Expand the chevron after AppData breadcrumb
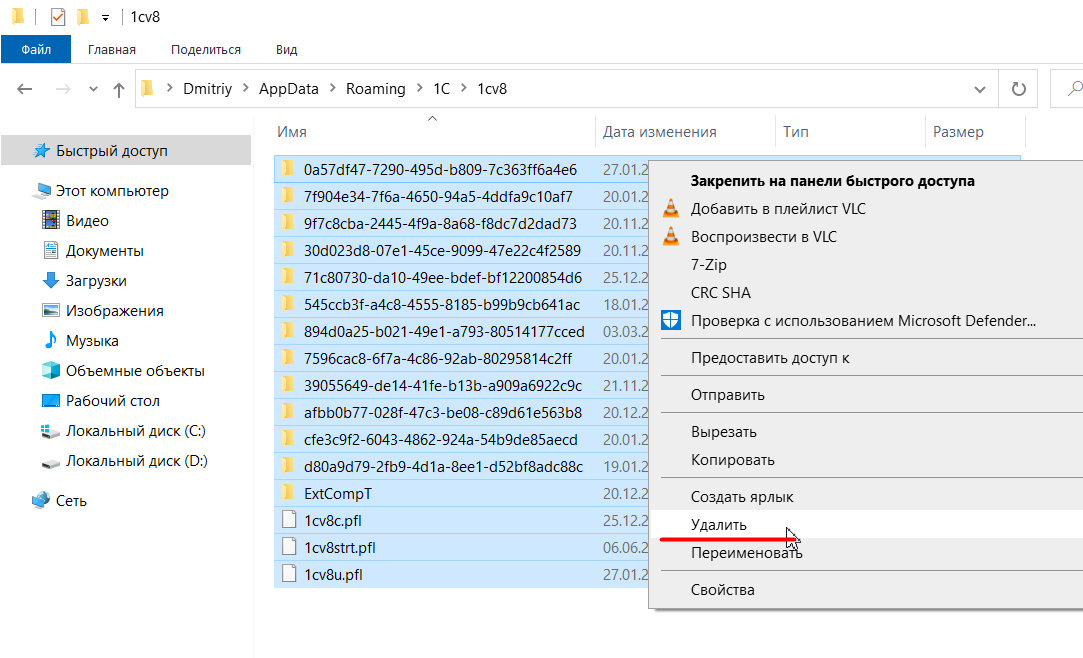 [333, 88]
